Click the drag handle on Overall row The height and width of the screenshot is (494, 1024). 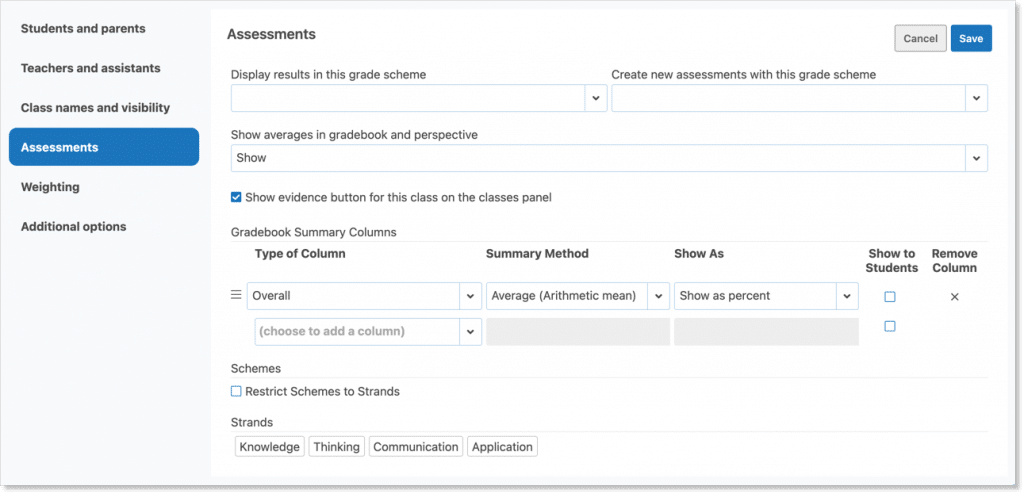coord(237,295)
